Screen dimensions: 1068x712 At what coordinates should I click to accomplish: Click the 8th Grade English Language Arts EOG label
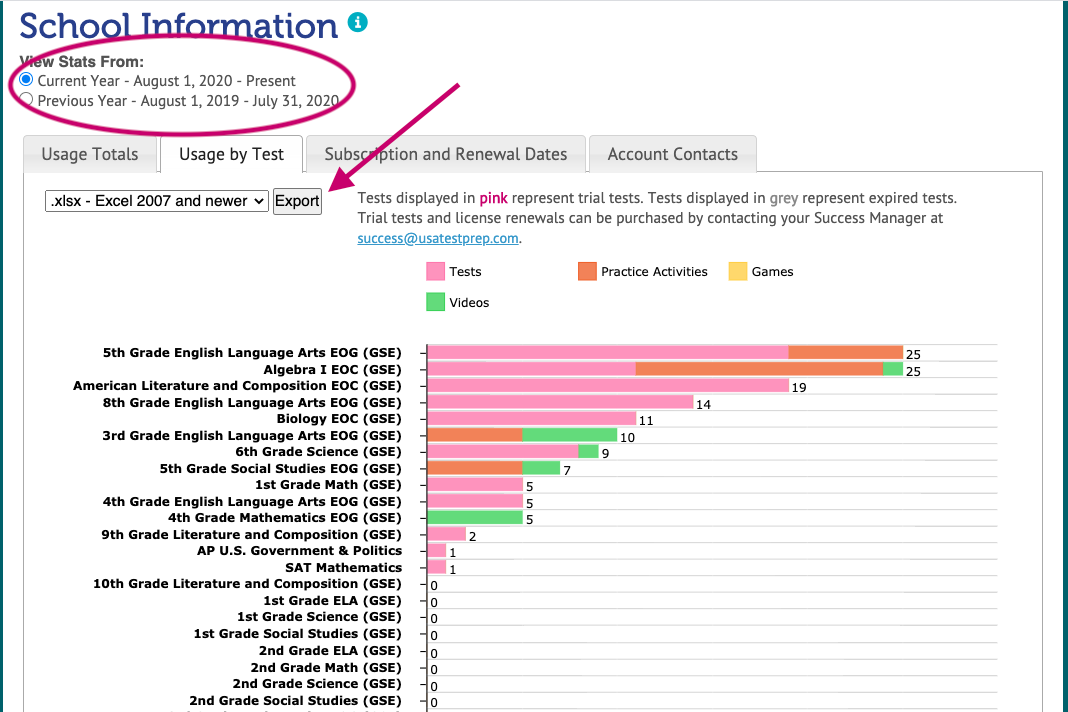(x=252, y=402)
